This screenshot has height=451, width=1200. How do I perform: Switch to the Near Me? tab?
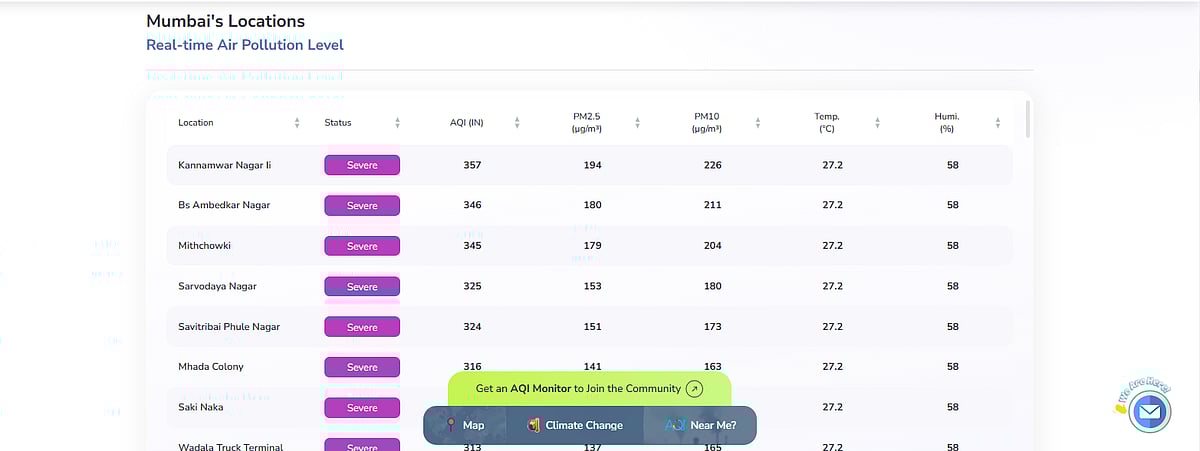pyautogui.click(x=712, y=425)
